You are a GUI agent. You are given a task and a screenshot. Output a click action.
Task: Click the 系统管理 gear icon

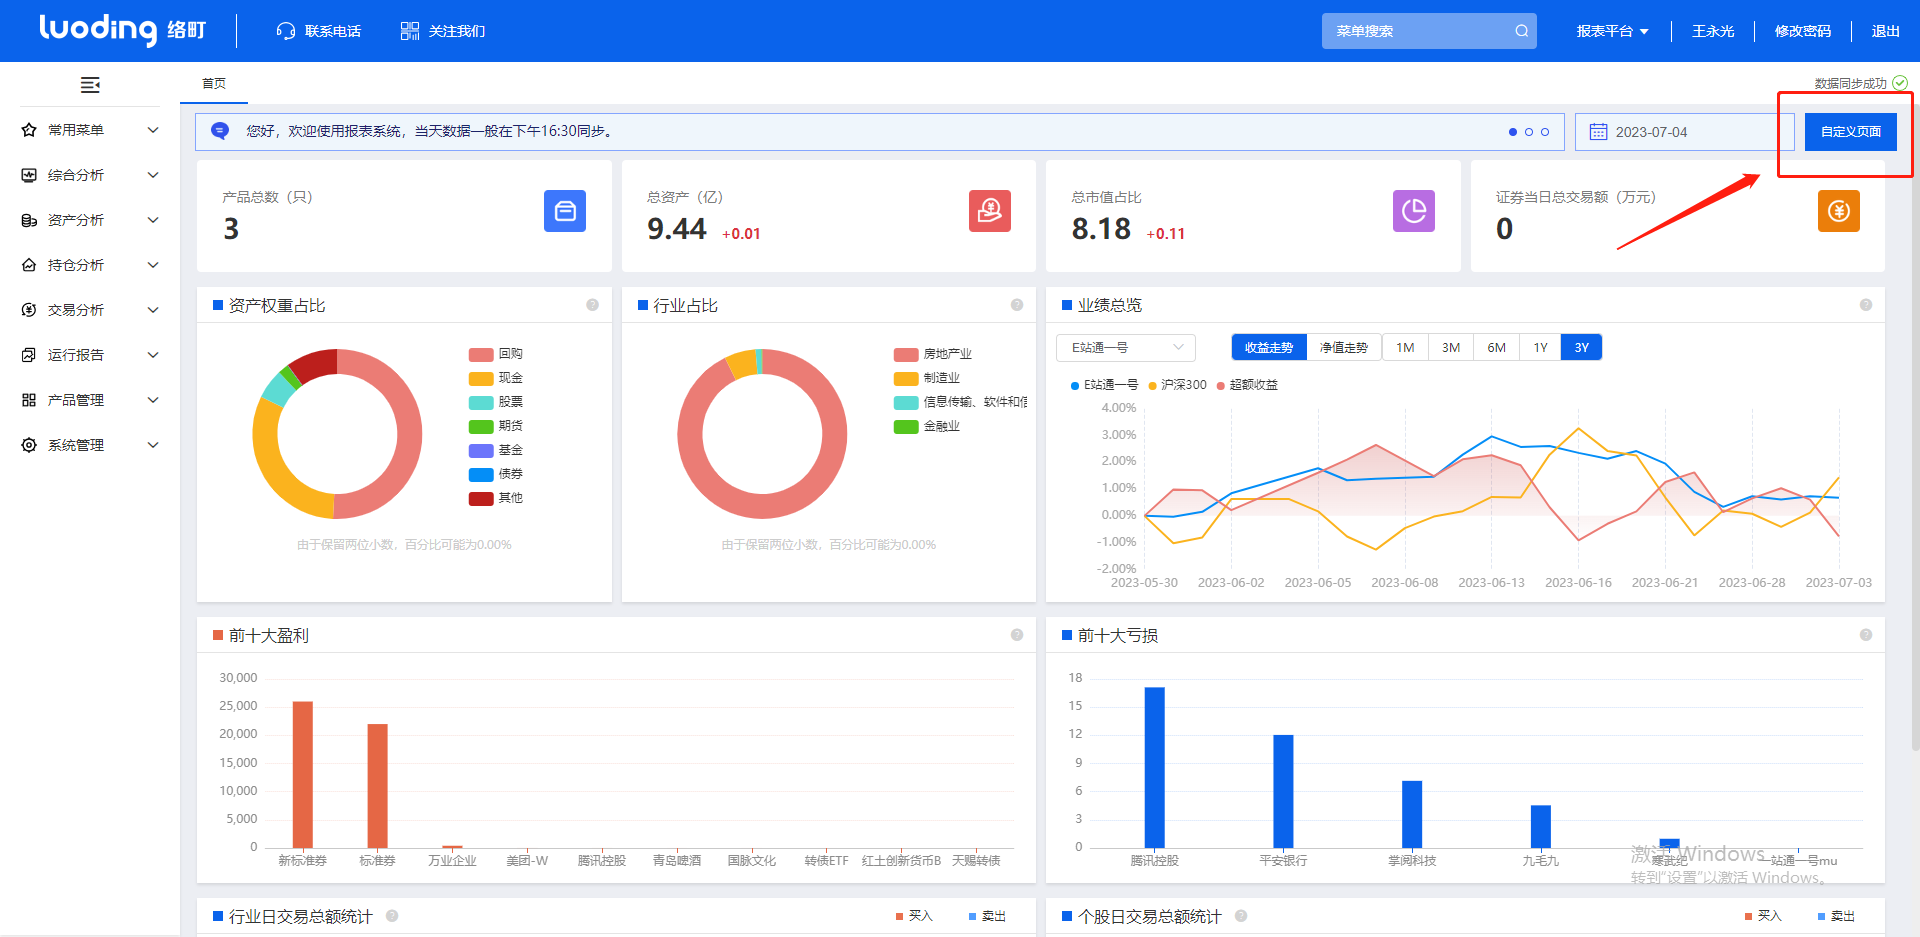[29, 445]
